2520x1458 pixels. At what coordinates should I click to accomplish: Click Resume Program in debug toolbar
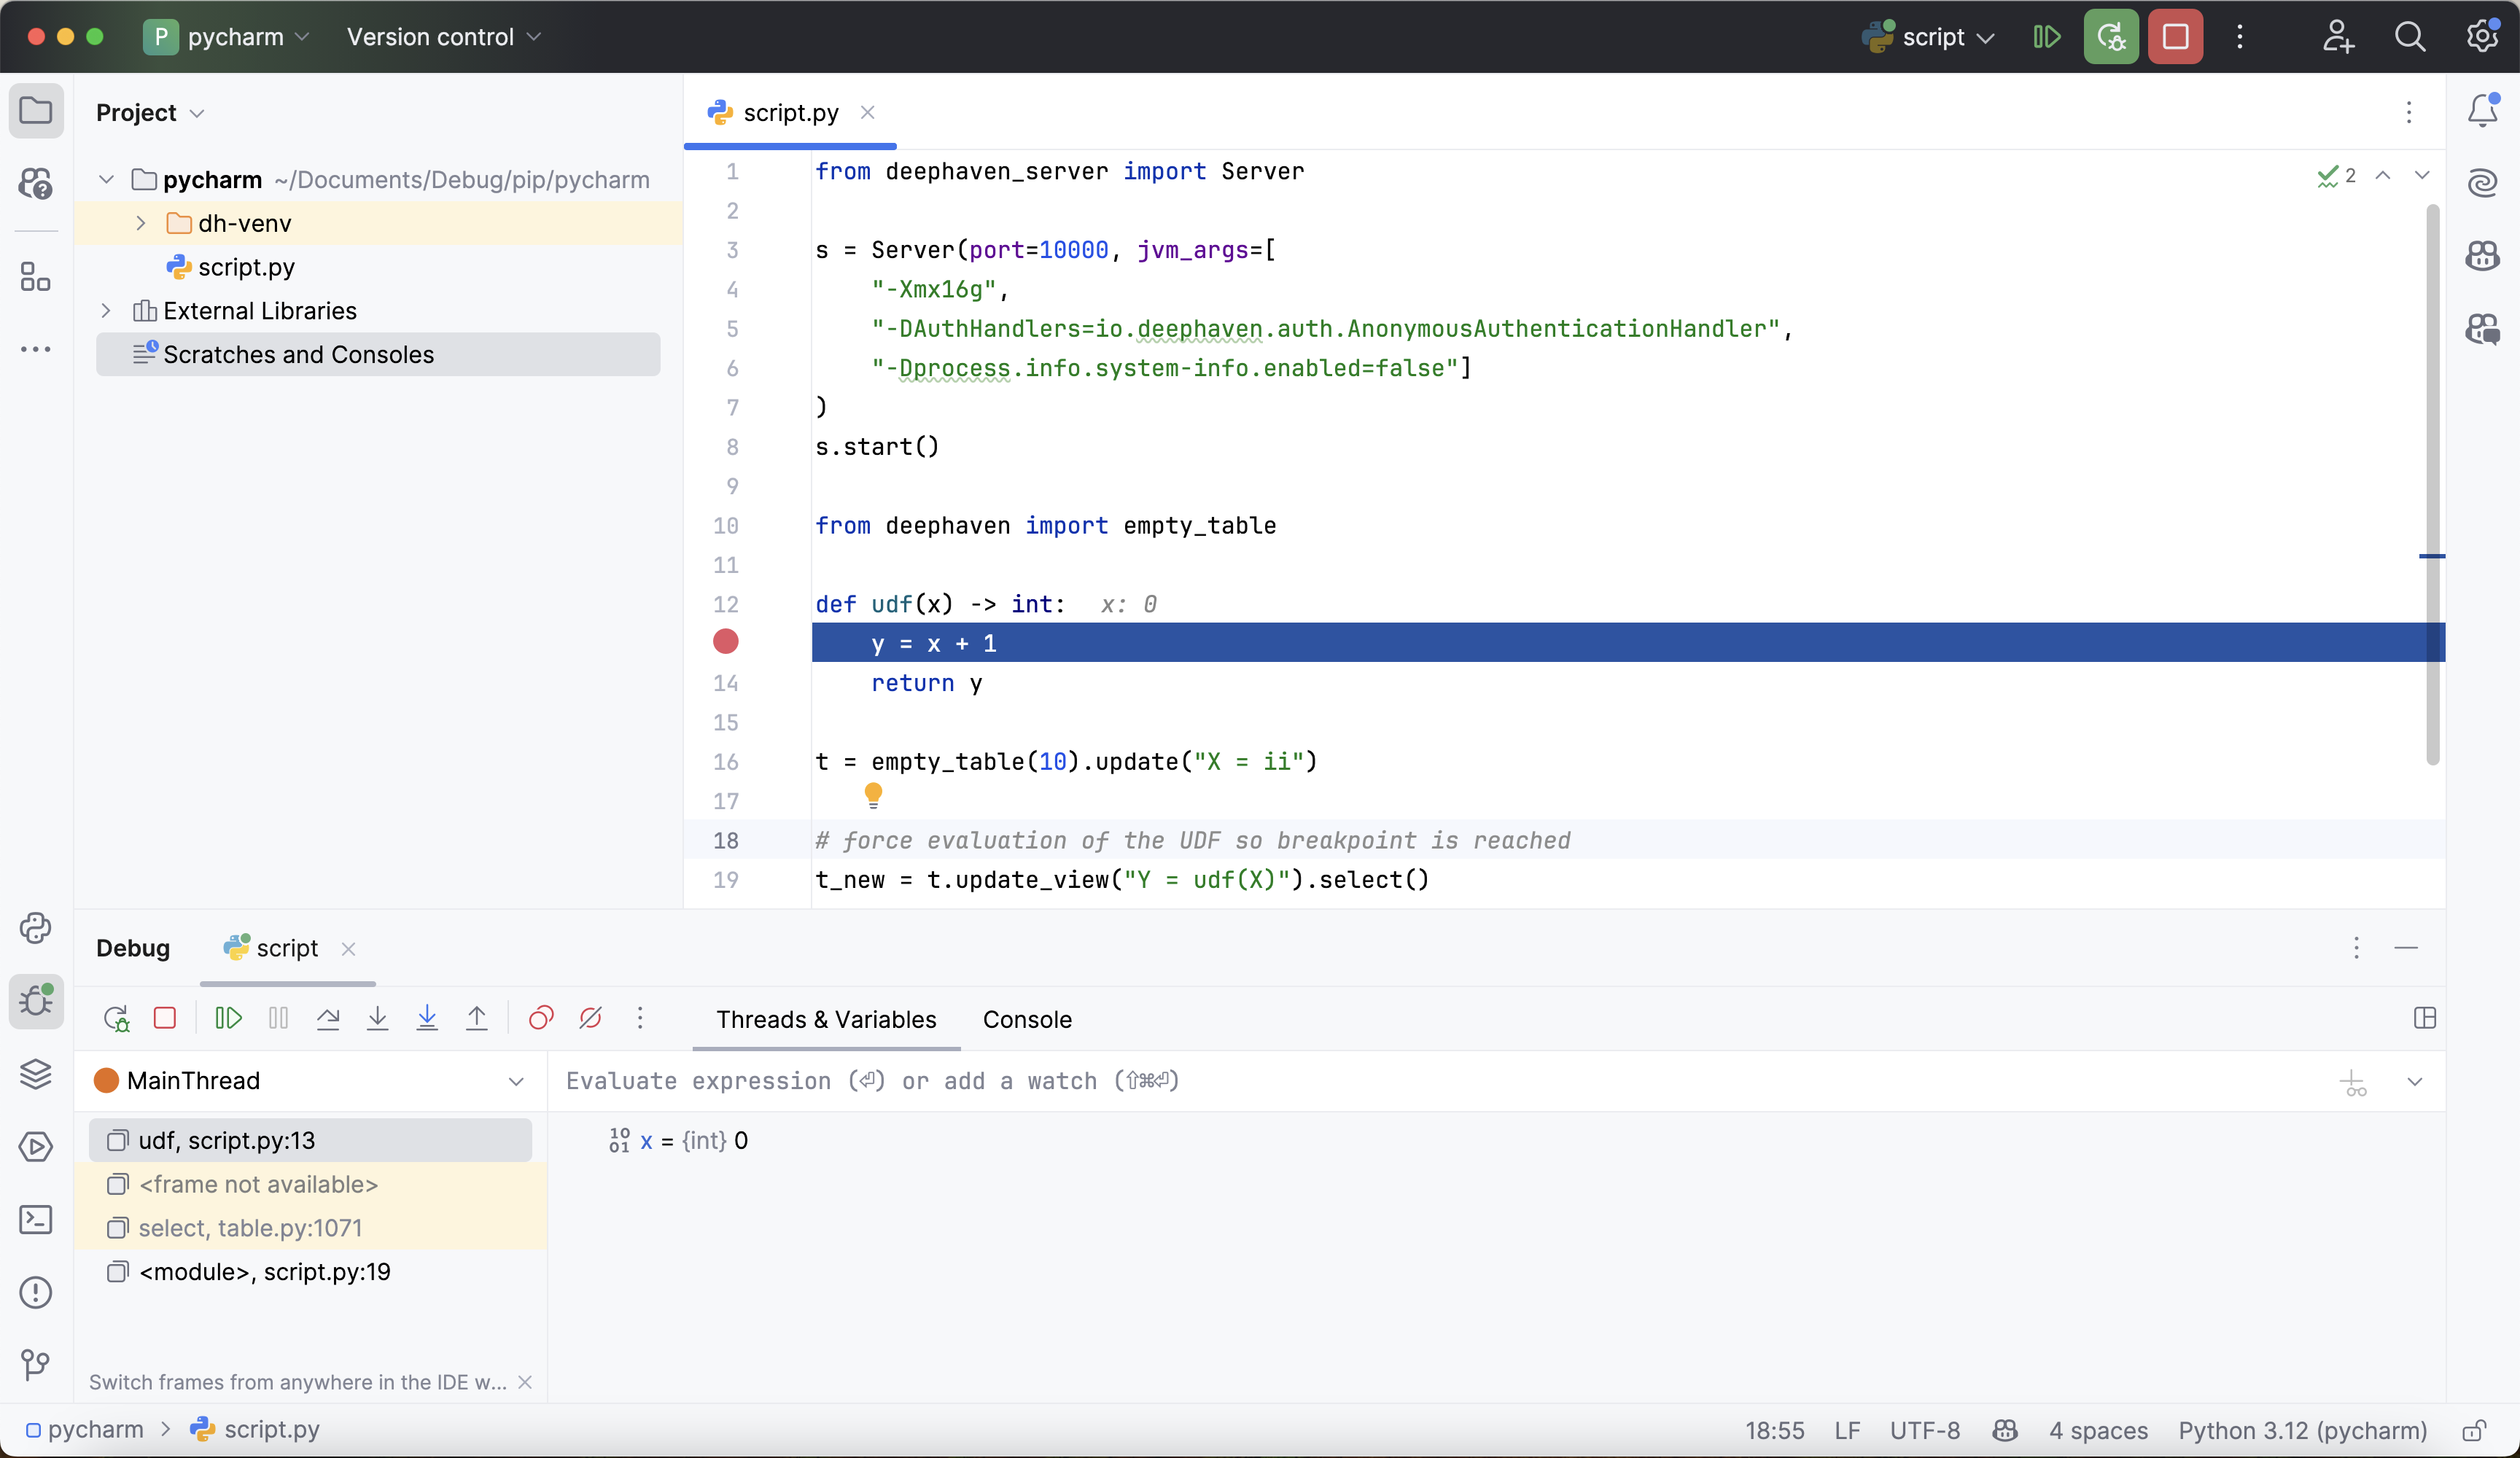click(x=228, y=1018)
